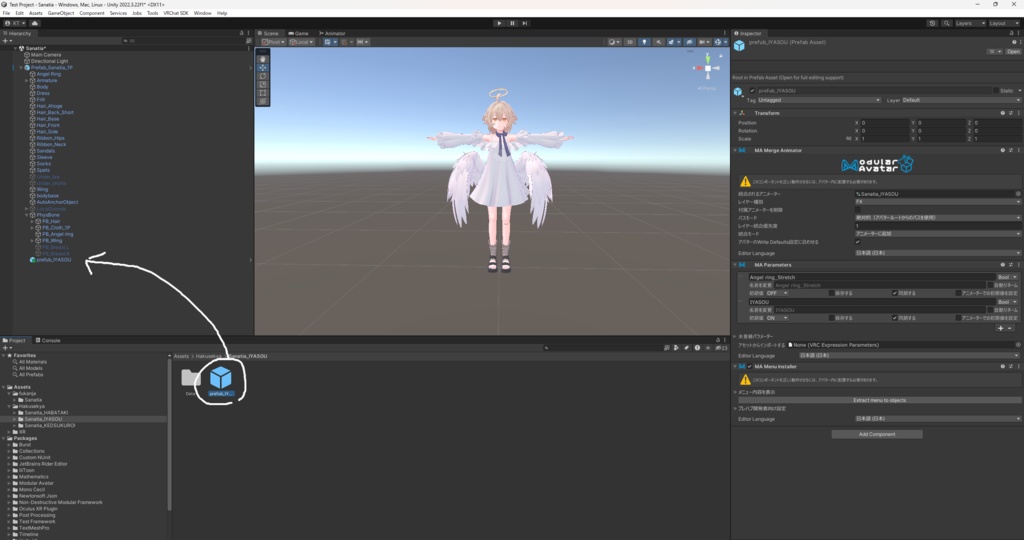Open the Local handle rotation dropdown
Screen dimensions: 1024x540
301,42
